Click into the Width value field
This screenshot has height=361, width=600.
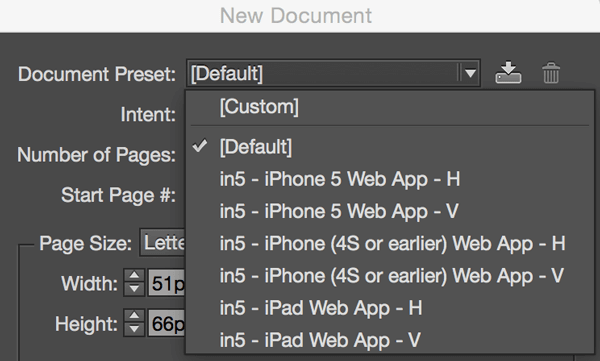(x=167, y=283)
